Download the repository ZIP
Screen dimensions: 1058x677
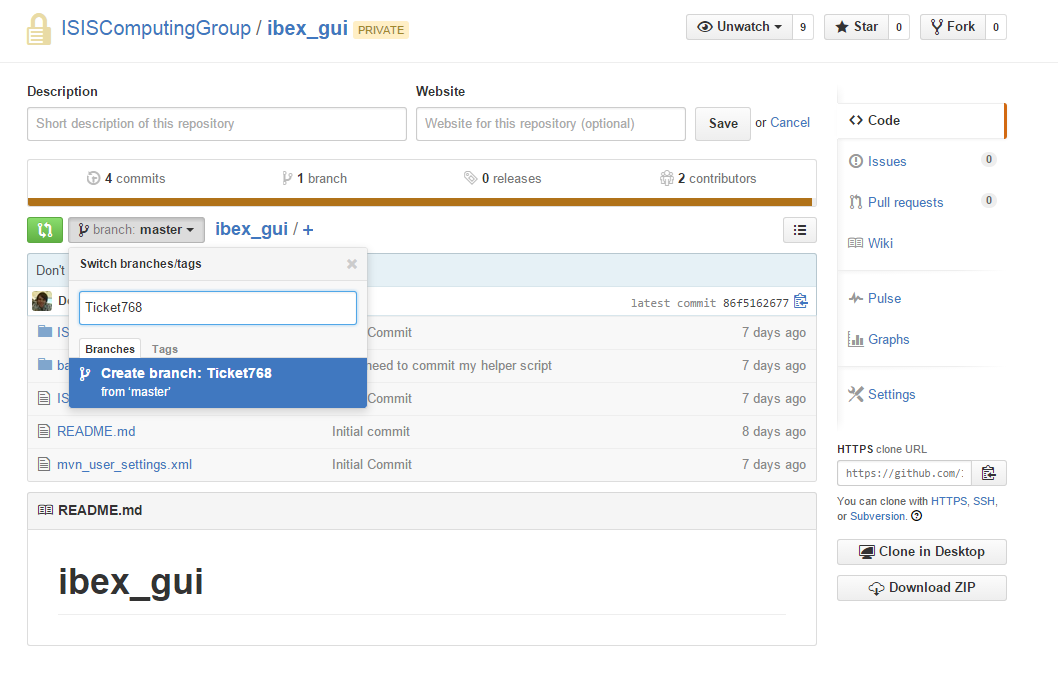click(922, 588)
